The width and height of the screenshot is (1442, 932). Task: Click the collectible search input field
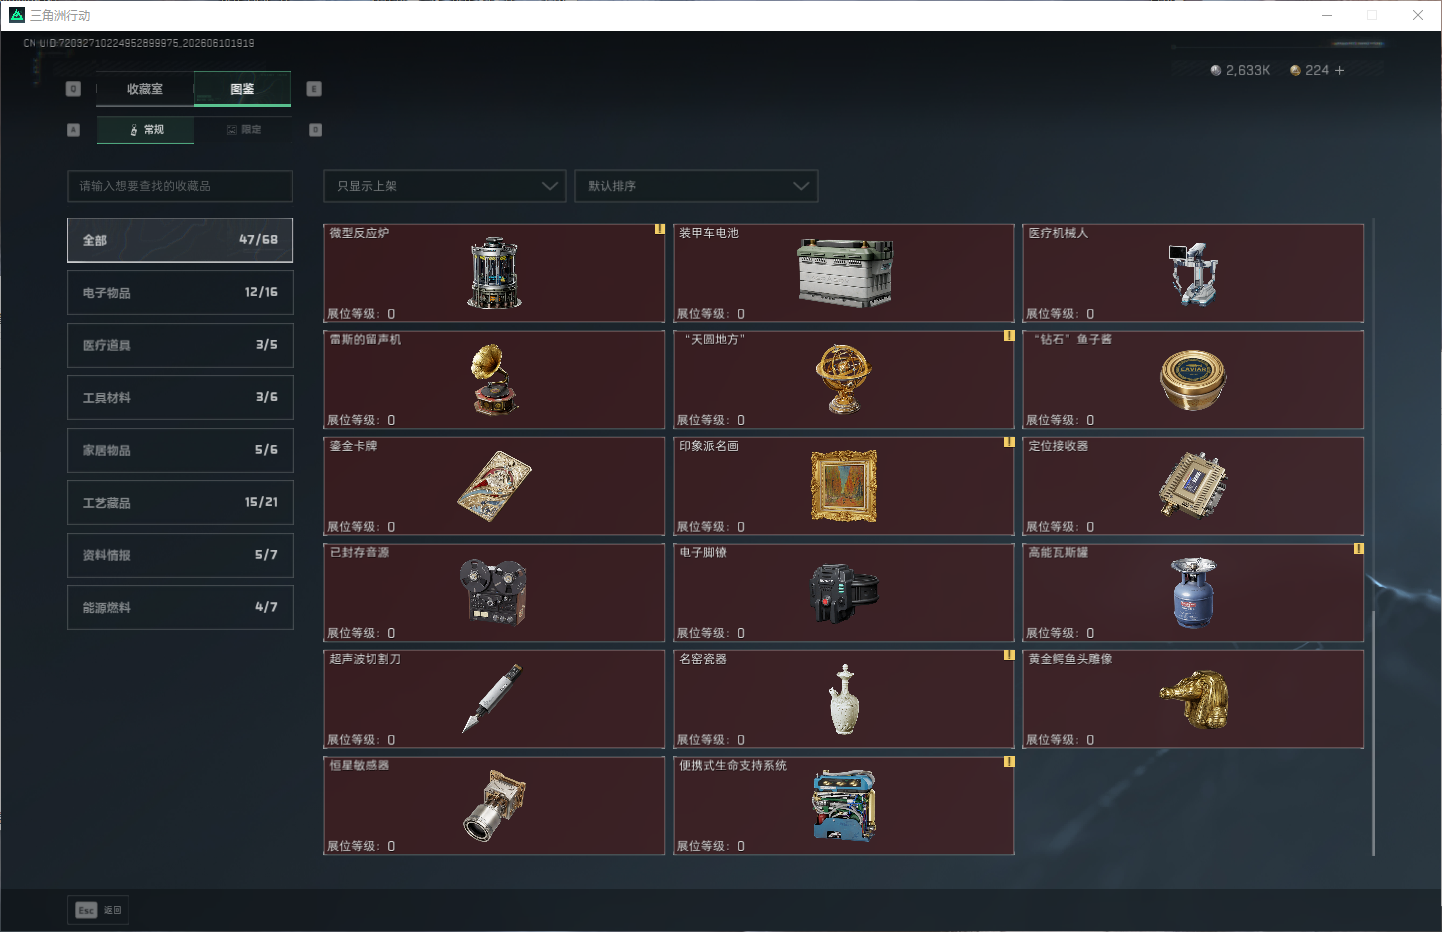(x=180, y=186)
